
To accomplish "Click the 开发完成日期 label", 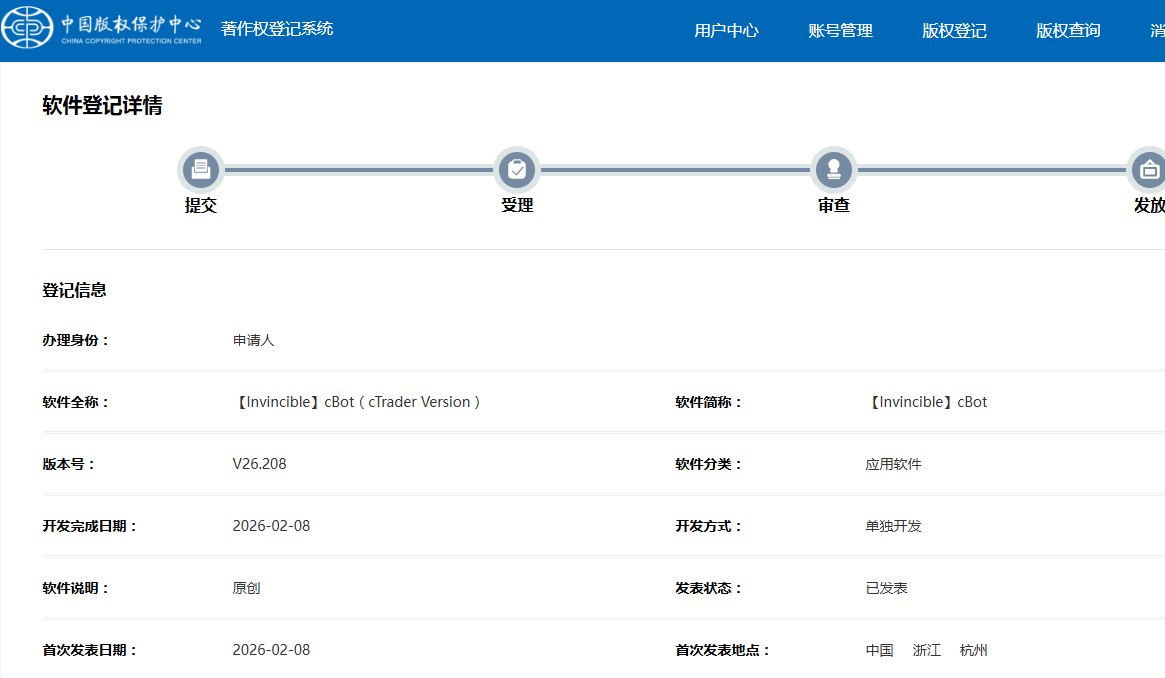I will (90, 527).
